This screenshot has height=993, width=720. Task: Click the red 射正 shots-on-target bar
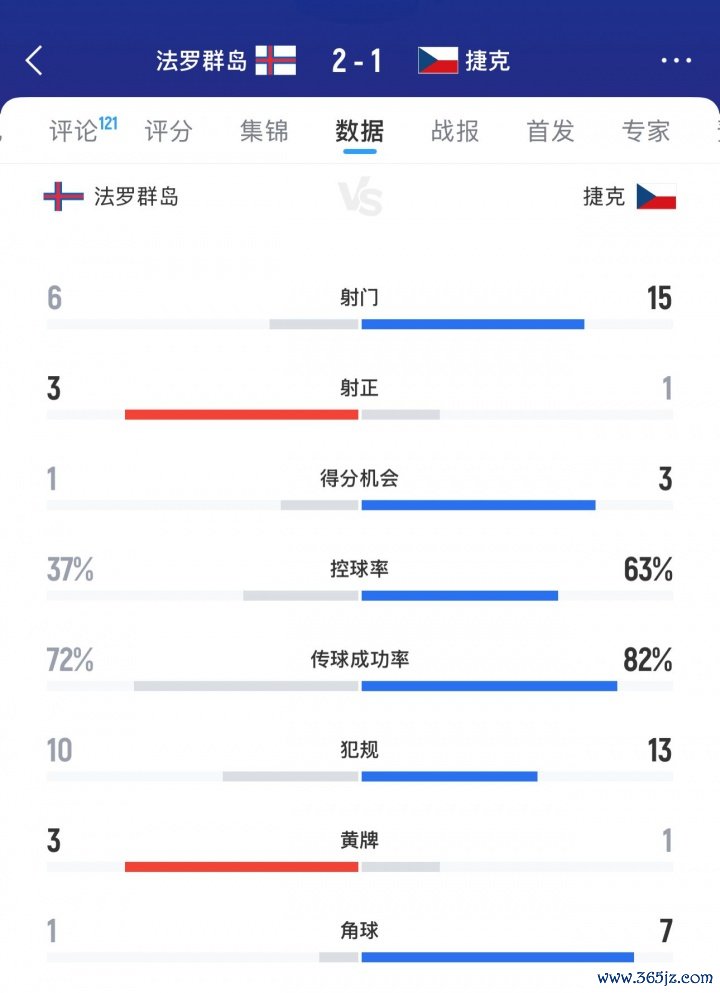(241, 414)
